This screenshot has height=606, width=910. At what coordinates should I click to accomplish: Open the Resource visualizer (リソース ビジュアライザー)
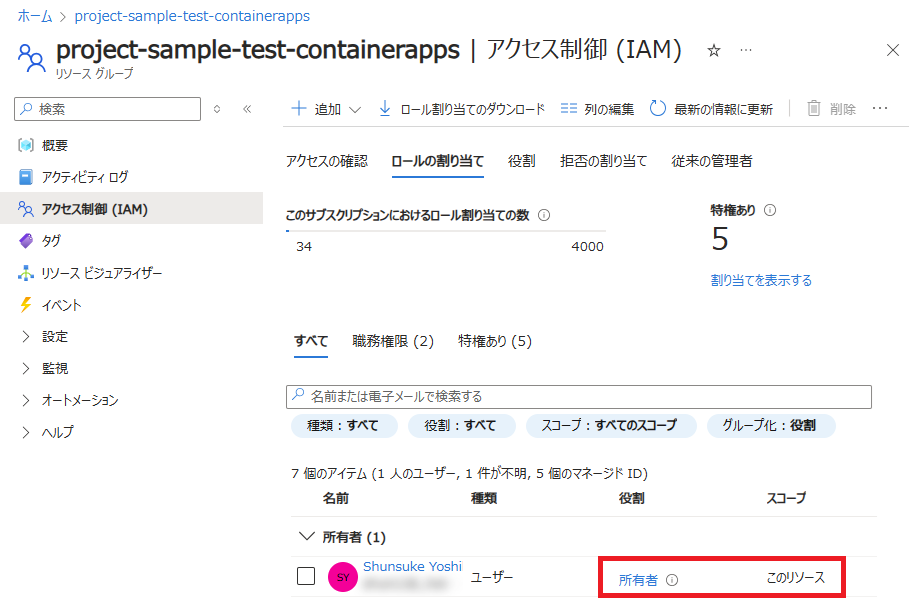(101, 273)
